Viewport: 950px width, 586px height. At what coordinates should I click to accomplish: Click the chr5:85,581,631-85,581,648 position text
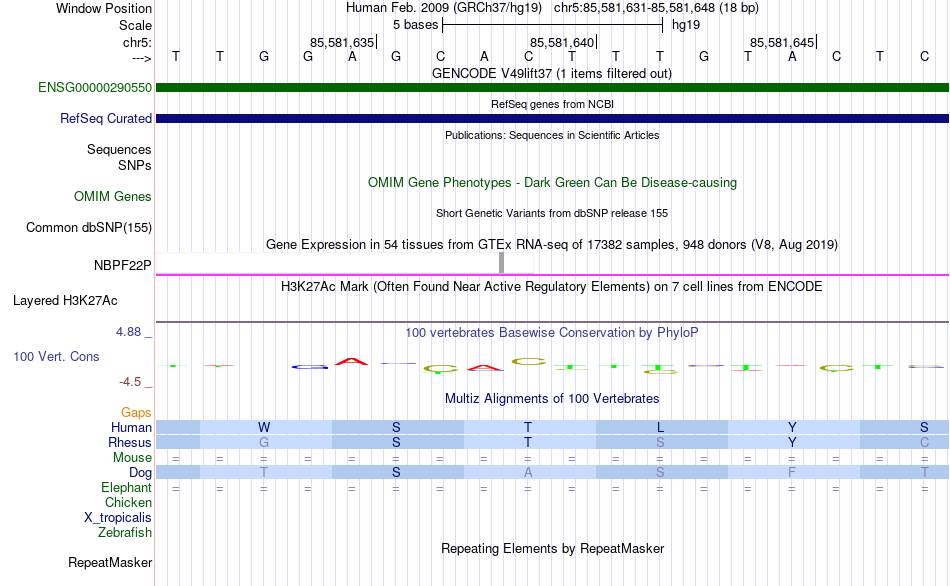point(656,8)
